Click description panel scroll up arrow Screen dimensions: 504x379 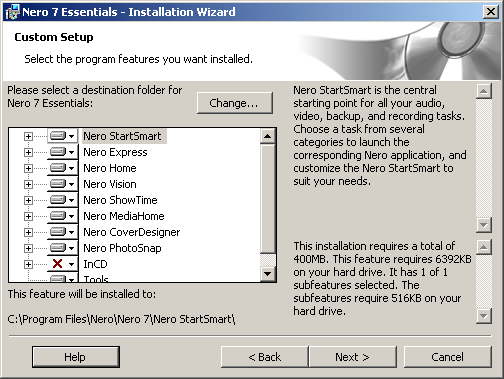coord(484,91)
